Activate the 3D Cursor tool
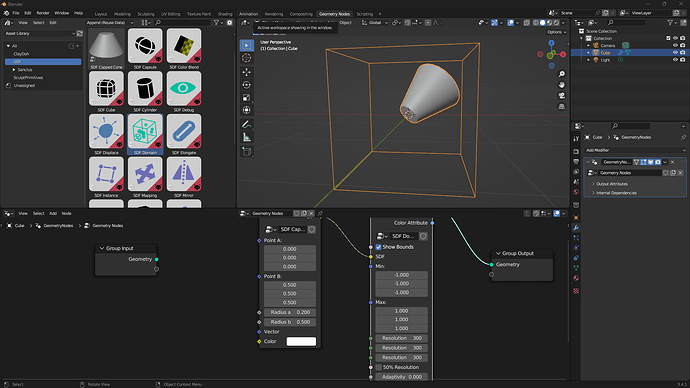 click(246, 58)
